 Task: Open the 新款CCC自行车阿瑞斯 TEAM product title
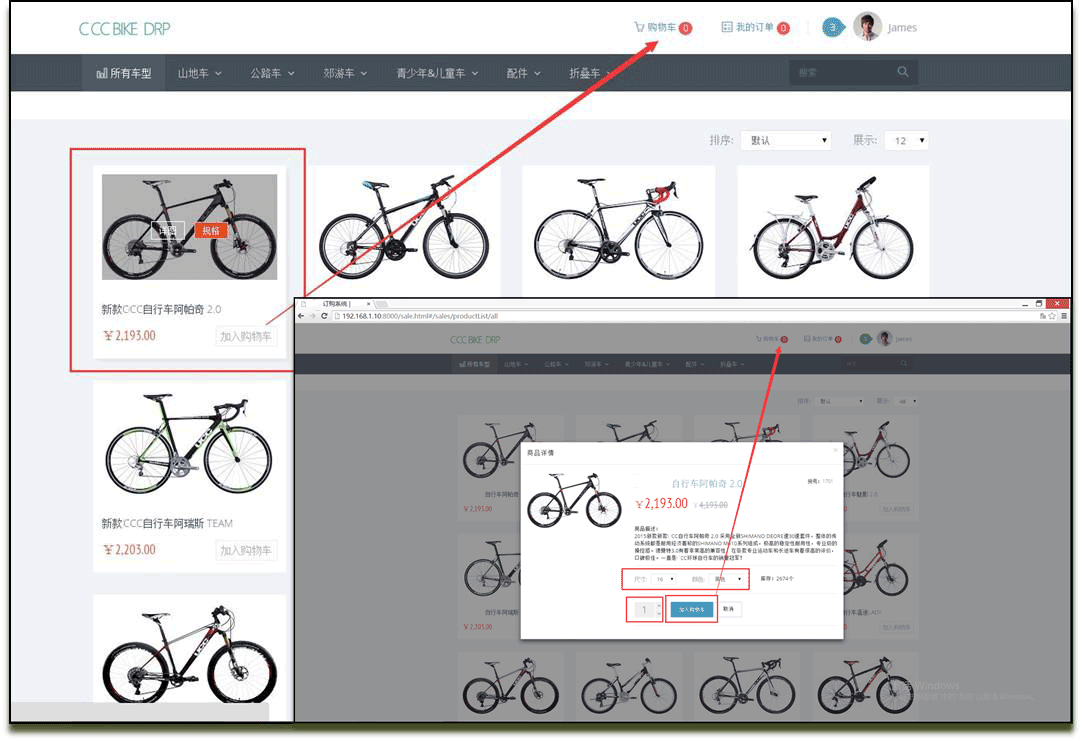point(167,523)
